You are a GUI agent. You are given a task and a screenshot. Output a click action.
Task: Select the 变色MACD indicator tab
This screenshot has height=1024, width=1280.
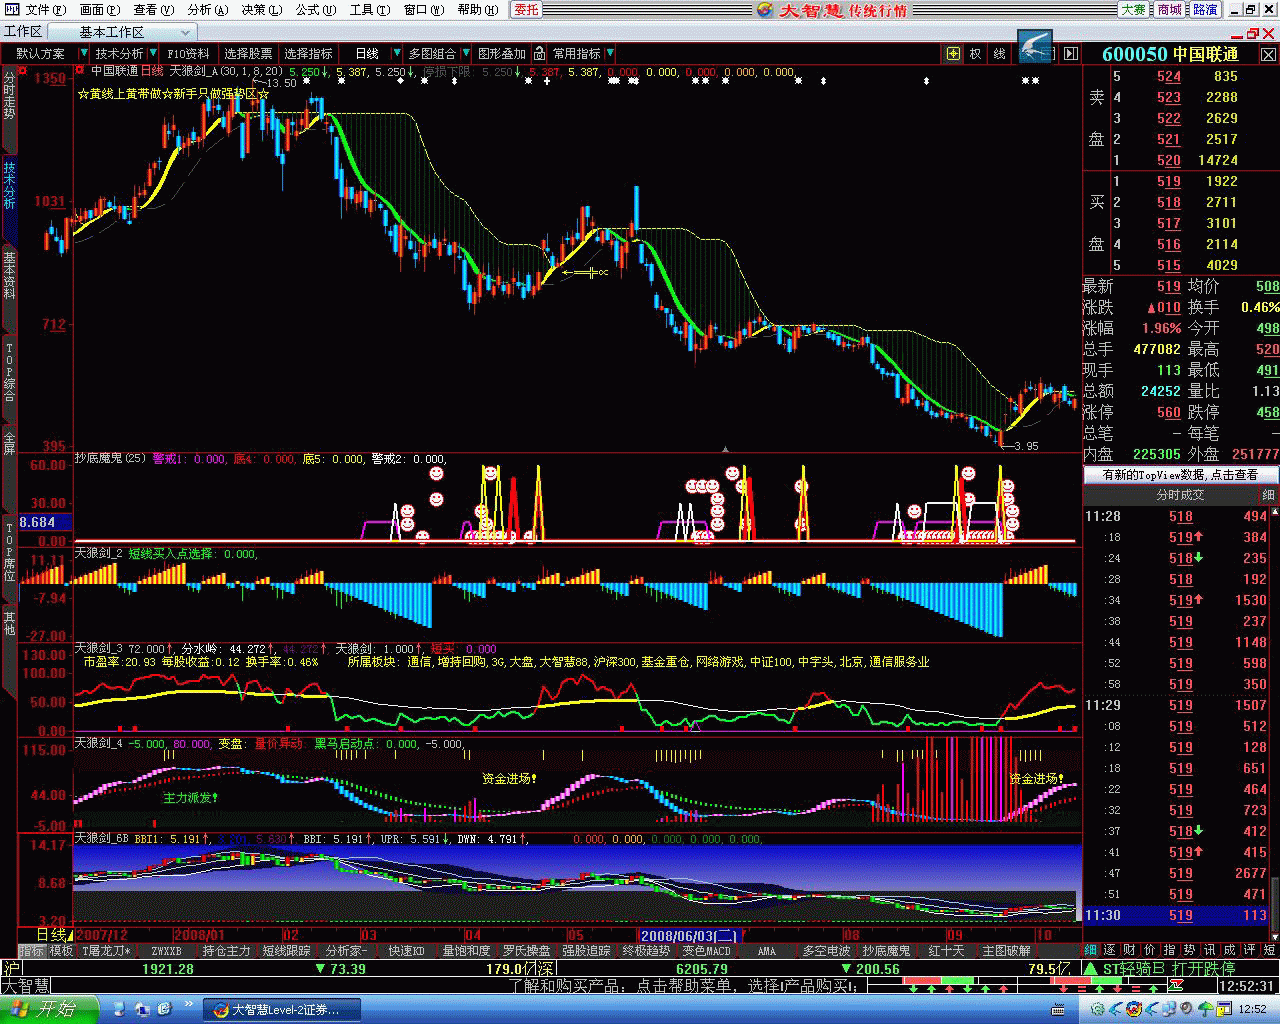click(707, 951)
